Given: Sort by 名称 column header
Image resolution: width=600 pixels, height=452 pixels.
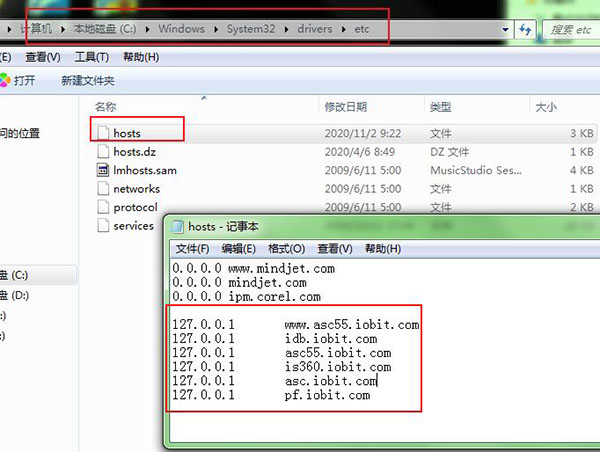Looking at the screenshot, I should 106,107.
